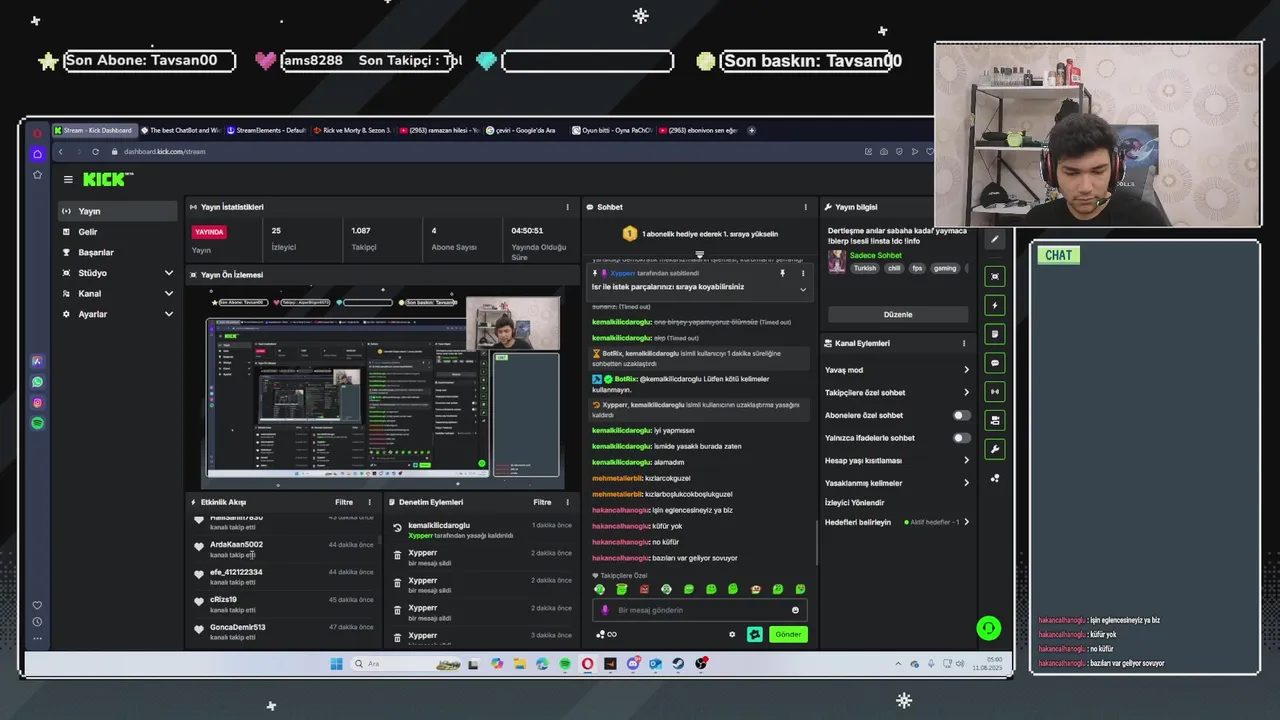Viewport: 1280px width, 720px height.
Task: Click the wrench icon in right strip
Action: (x=994, y=450)
